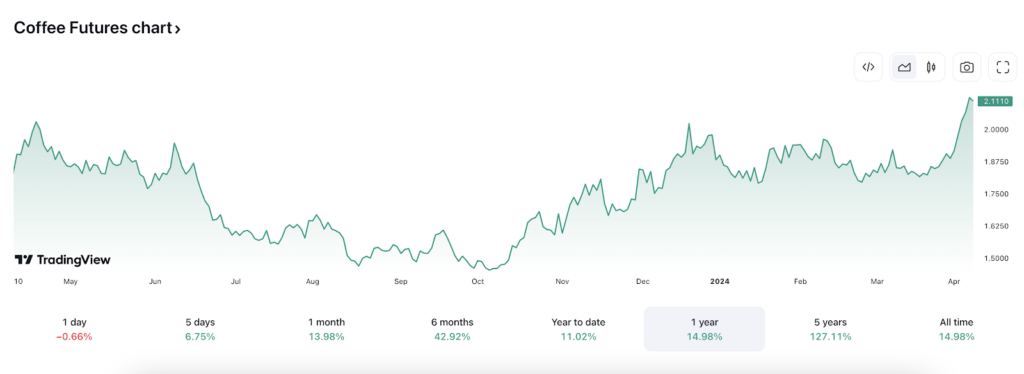Click the Oct label on time axis

(x=477, y=281)
